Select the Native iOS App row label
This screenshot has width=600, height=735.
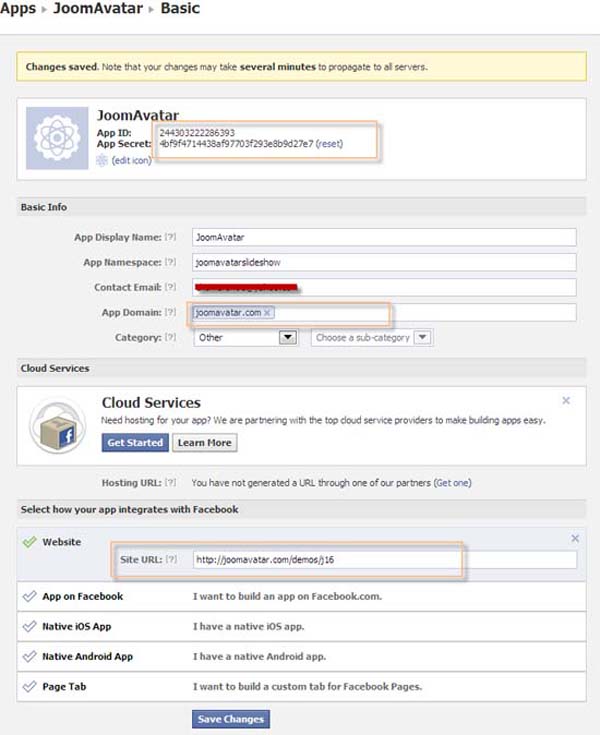(x=77, y=626)
